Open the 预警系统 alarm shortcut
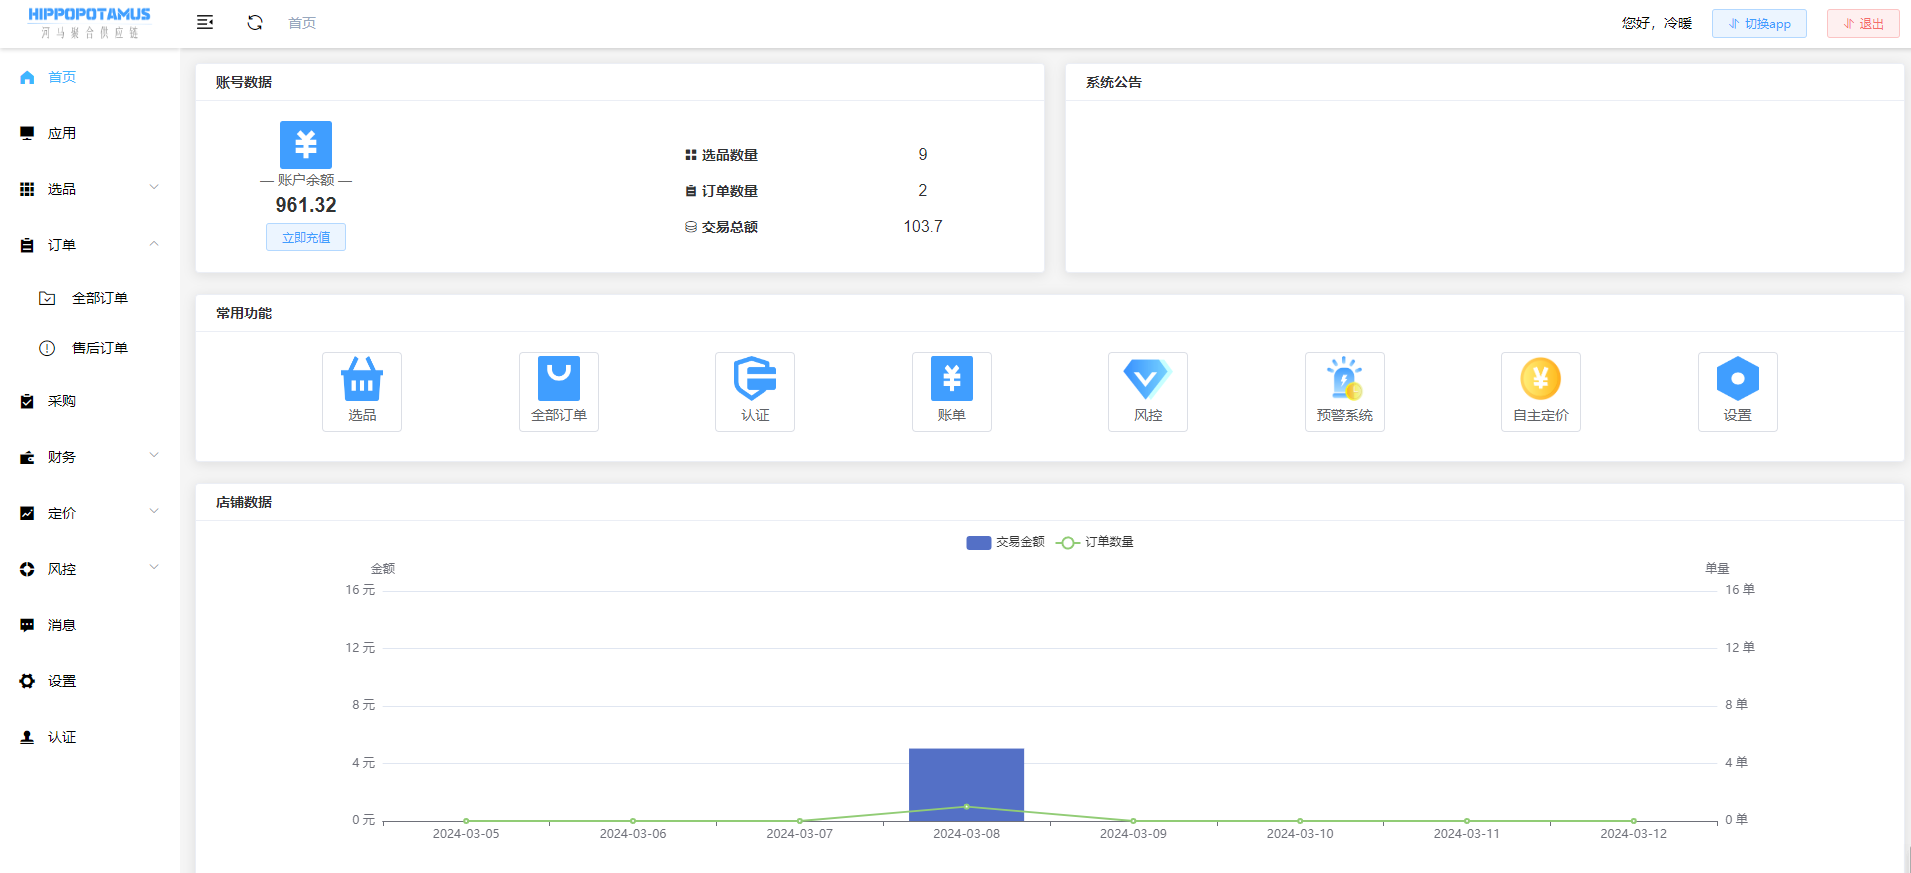This screenshot has height=873, width=1911. point(1345,392)
